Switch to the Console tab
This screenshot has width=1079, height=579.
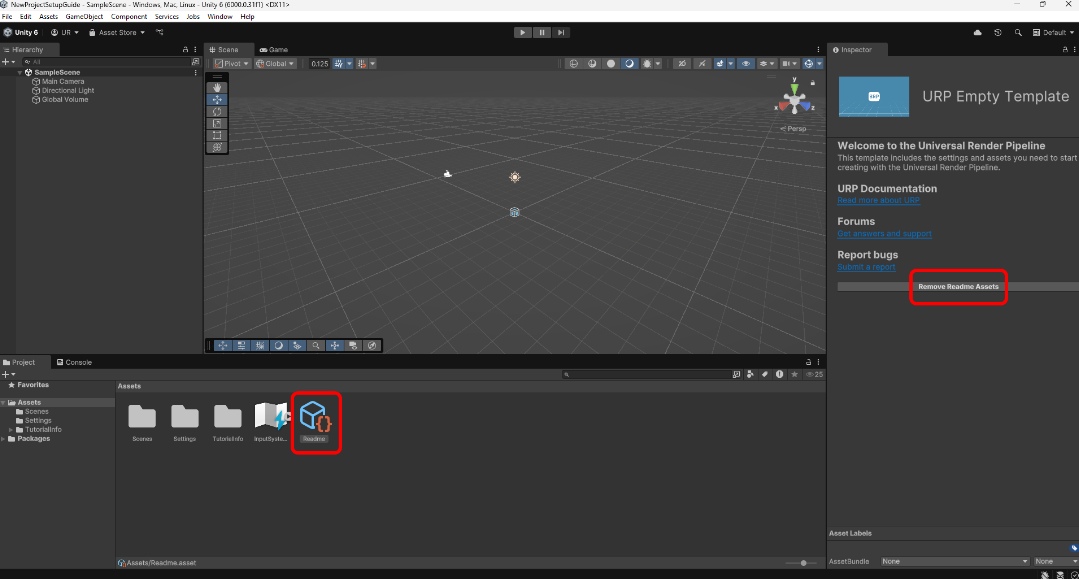pos(74,362)
